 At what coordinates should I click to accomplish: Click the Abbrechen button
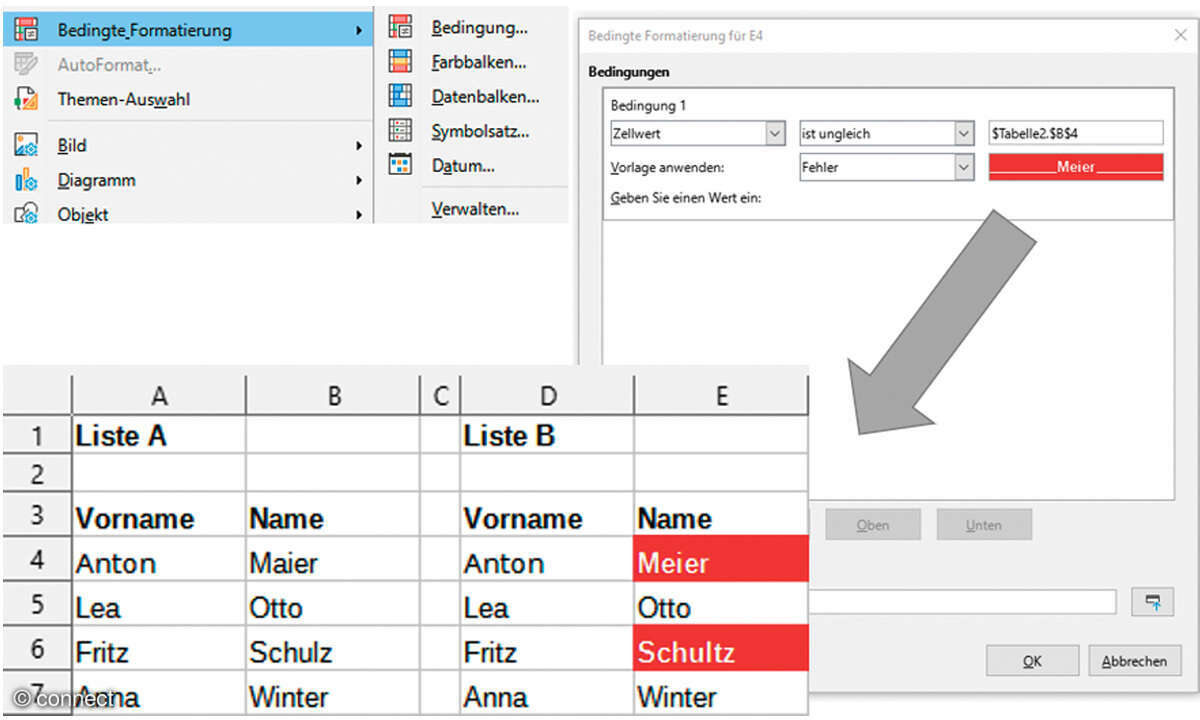pyautogui.click(x=1135, y=661)
